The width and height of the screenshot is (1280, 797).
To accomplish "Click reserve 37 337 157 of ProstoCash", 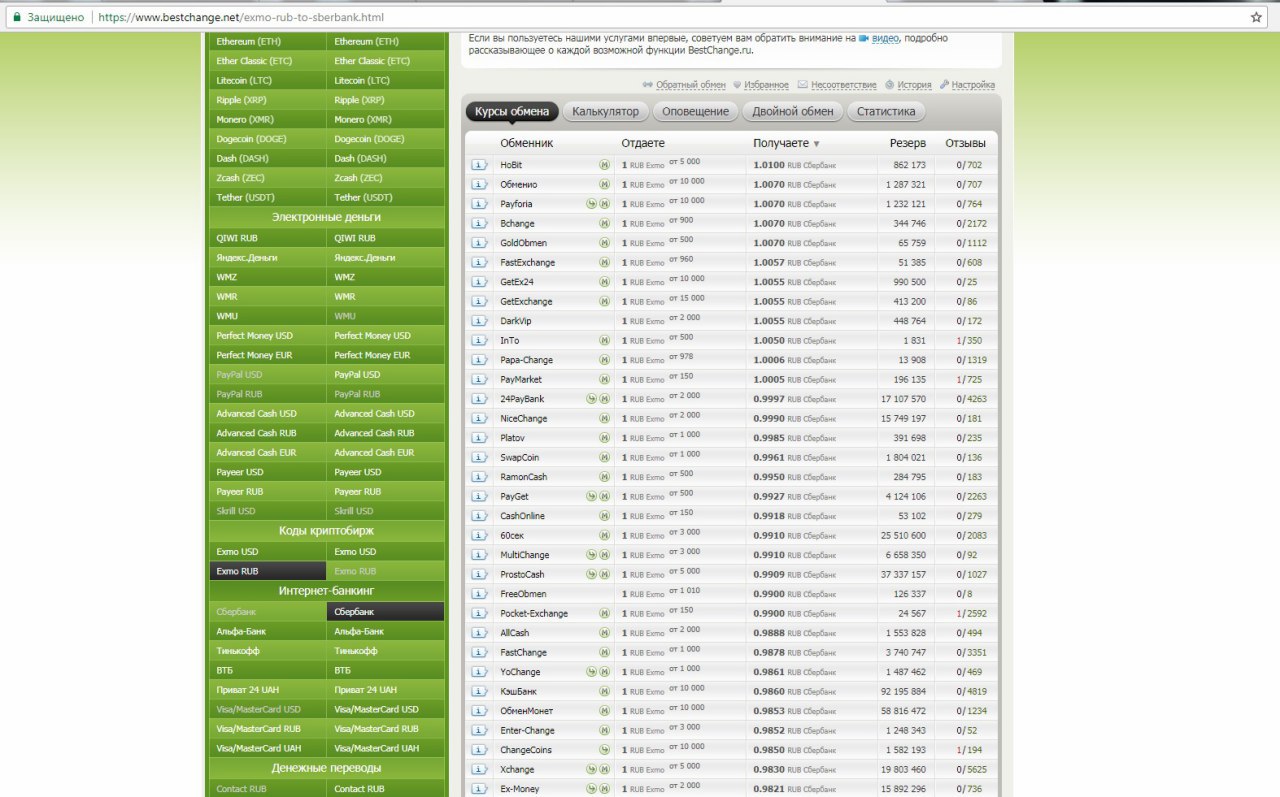I will [x=903, y=575].
